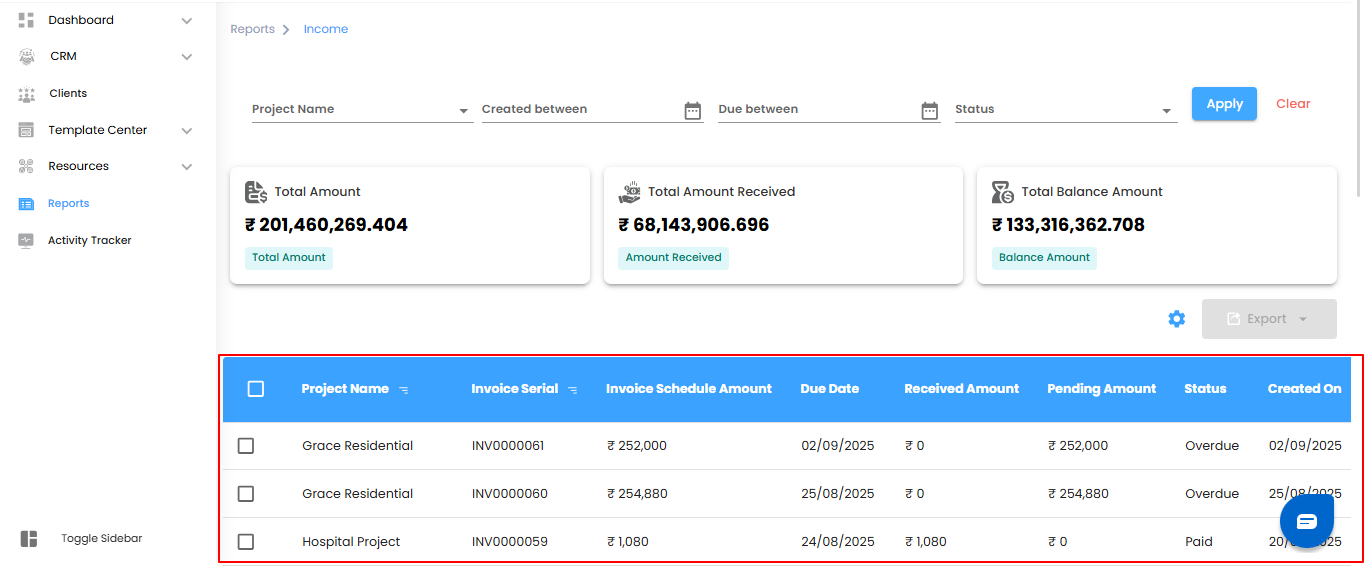The width and height of the screenshot is (1365, 566).
Task: Open the Created between calendar picker
Action: click(693, 111)
